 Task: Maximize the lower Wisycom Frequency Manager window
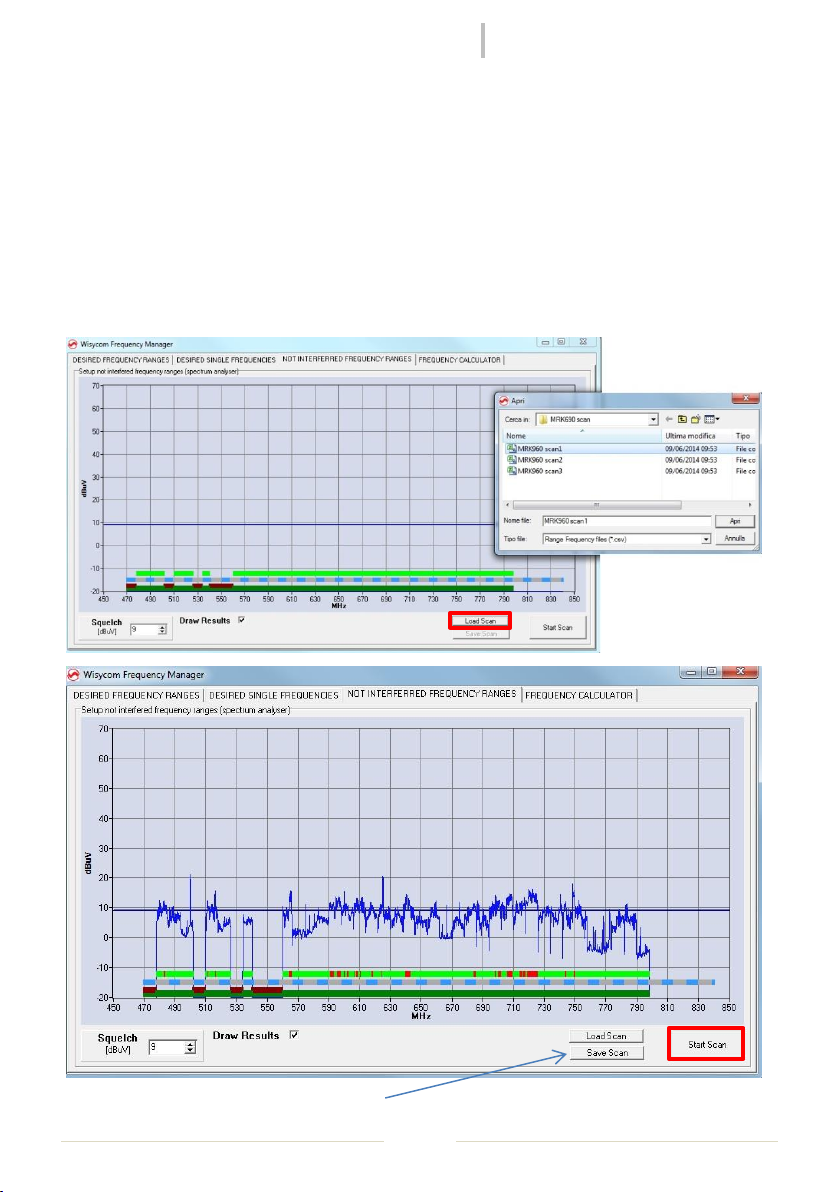pos(712,672)
